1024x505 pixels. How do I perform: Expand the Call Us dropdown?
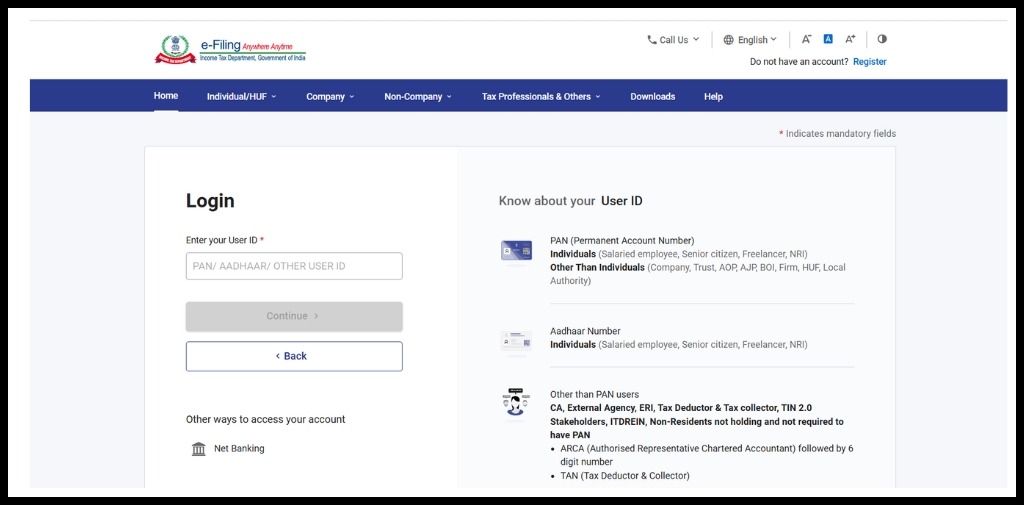click(x=673, y=40)
